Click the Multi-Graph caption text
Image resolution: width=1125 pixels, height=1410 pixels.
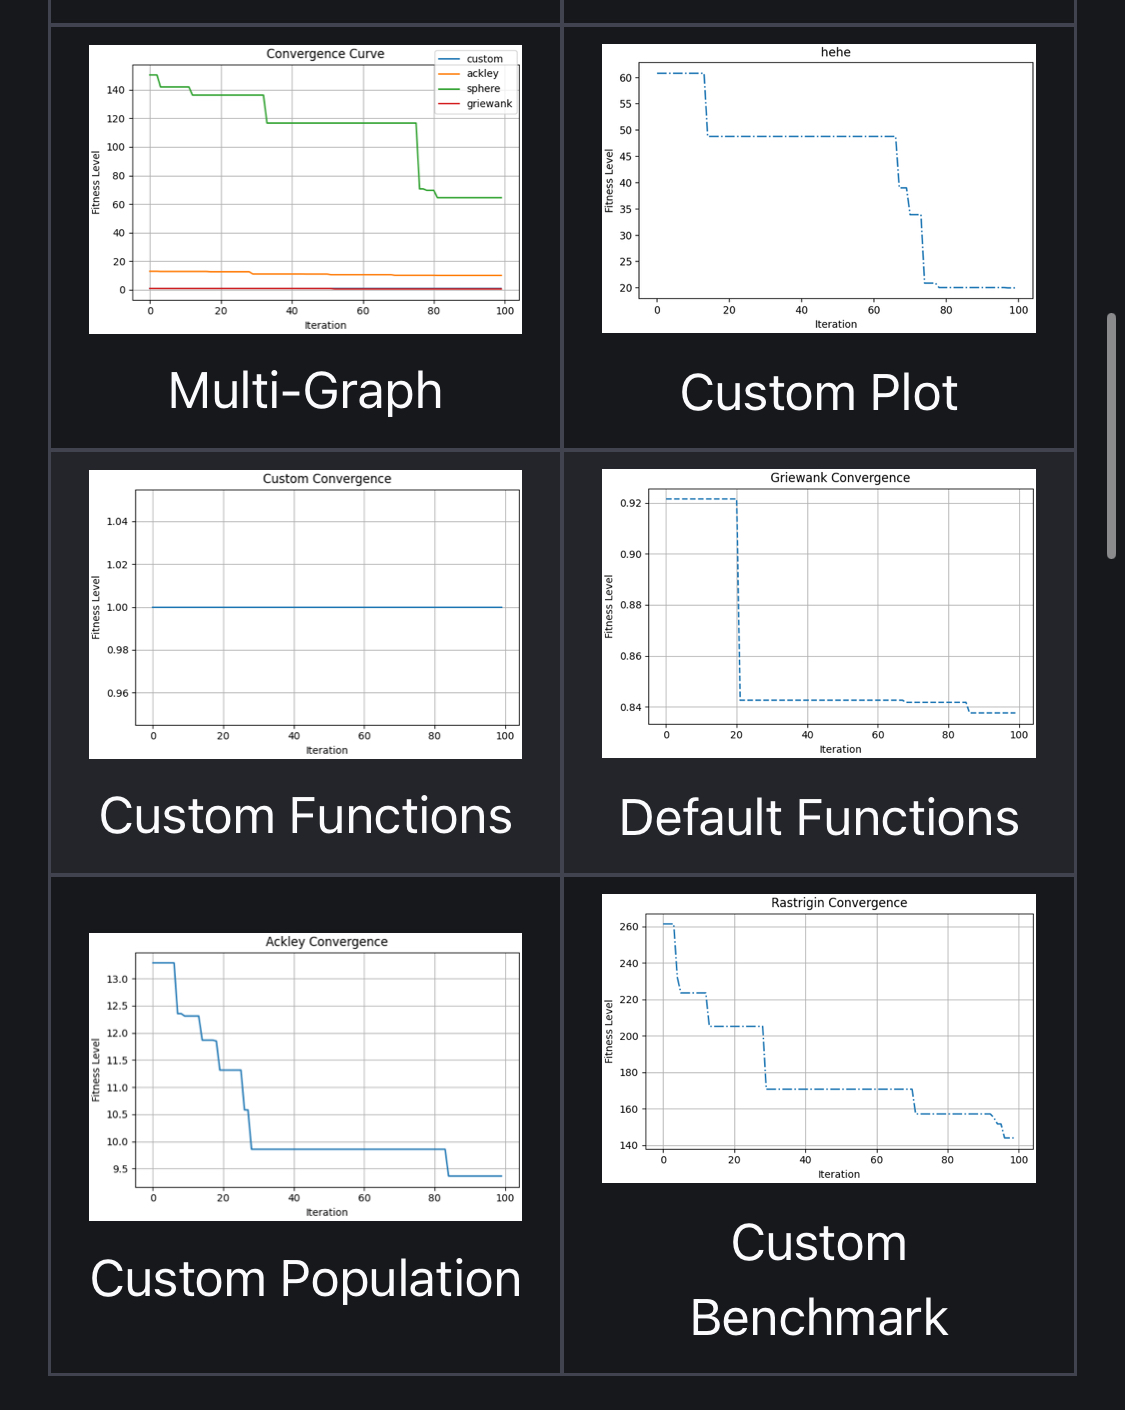click(305, 391)
